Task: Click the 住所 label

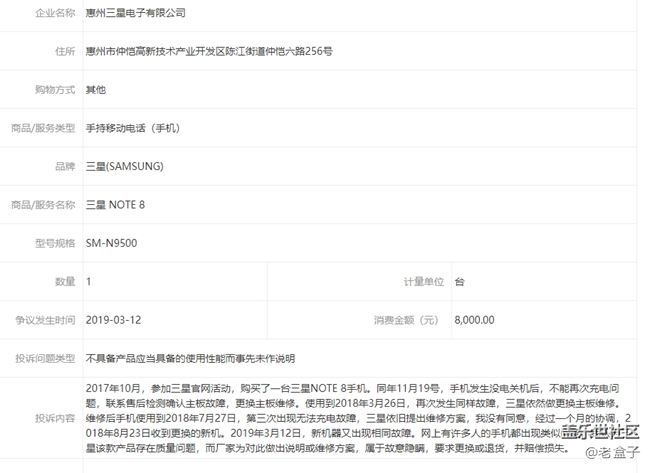Action: tap(65, 51)
